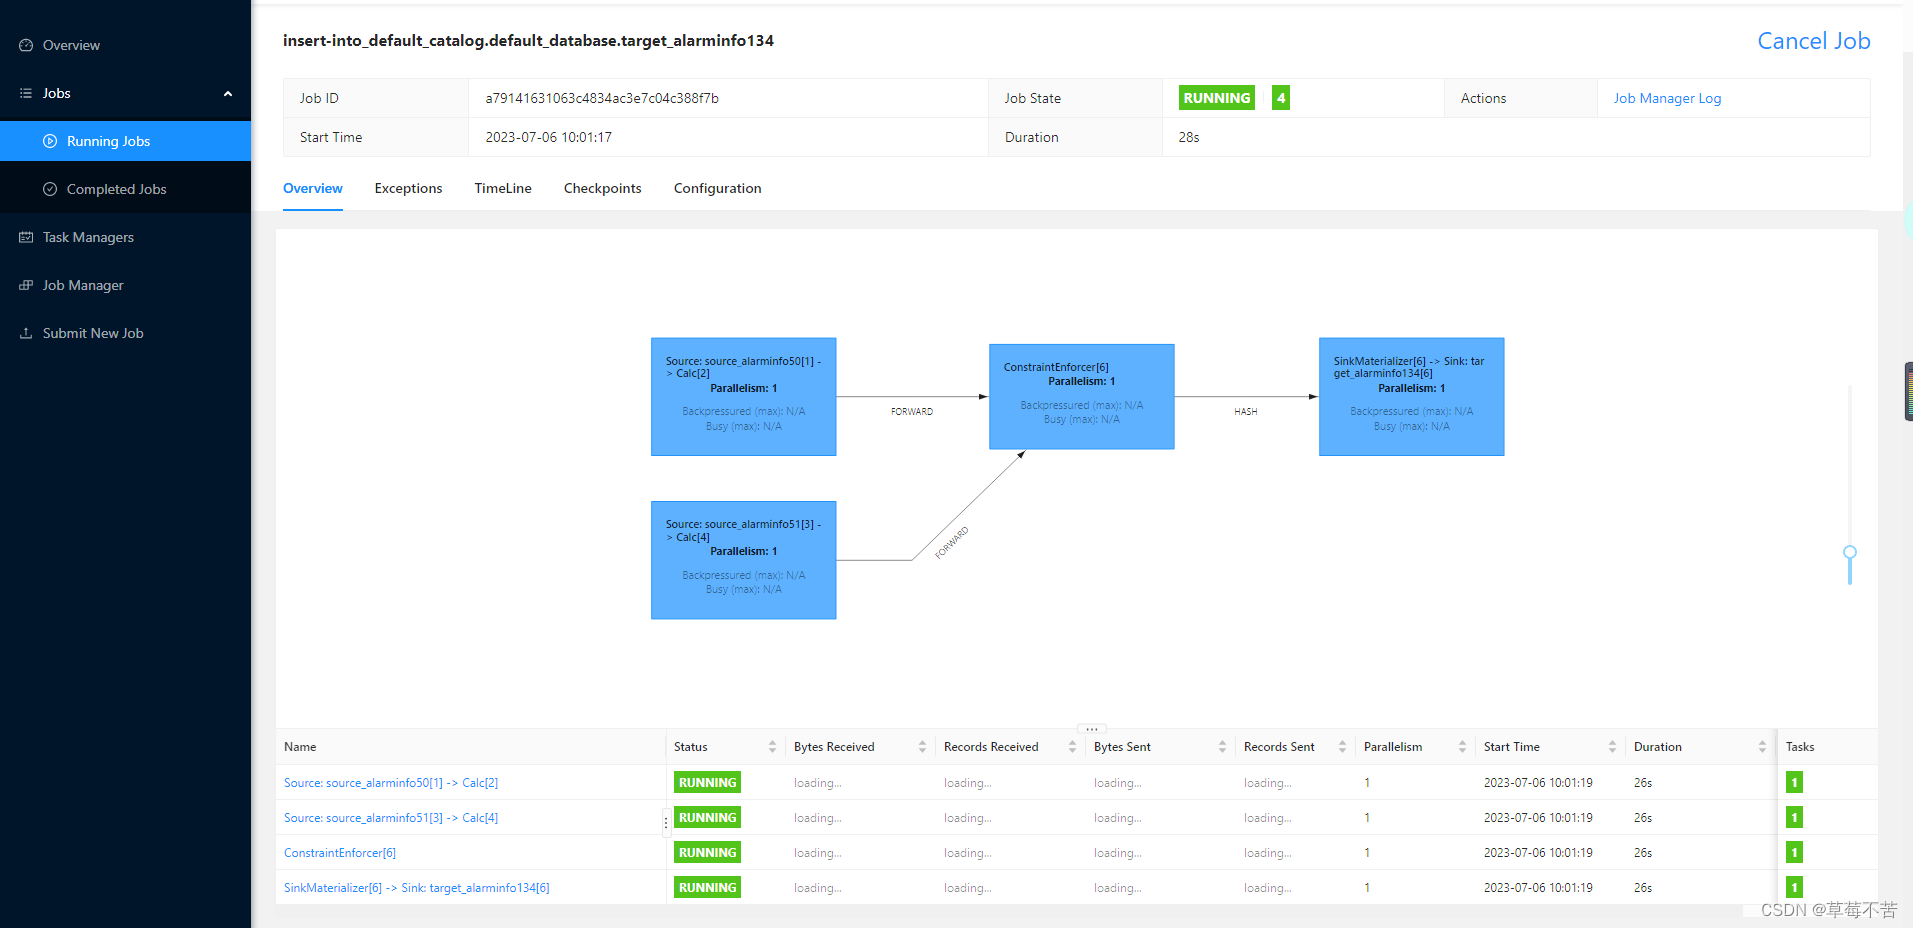Open Source: source_alarminfo50[1] -> Calc[2] row
This screenshot has width=1913, height=928.
click(391, 783)
